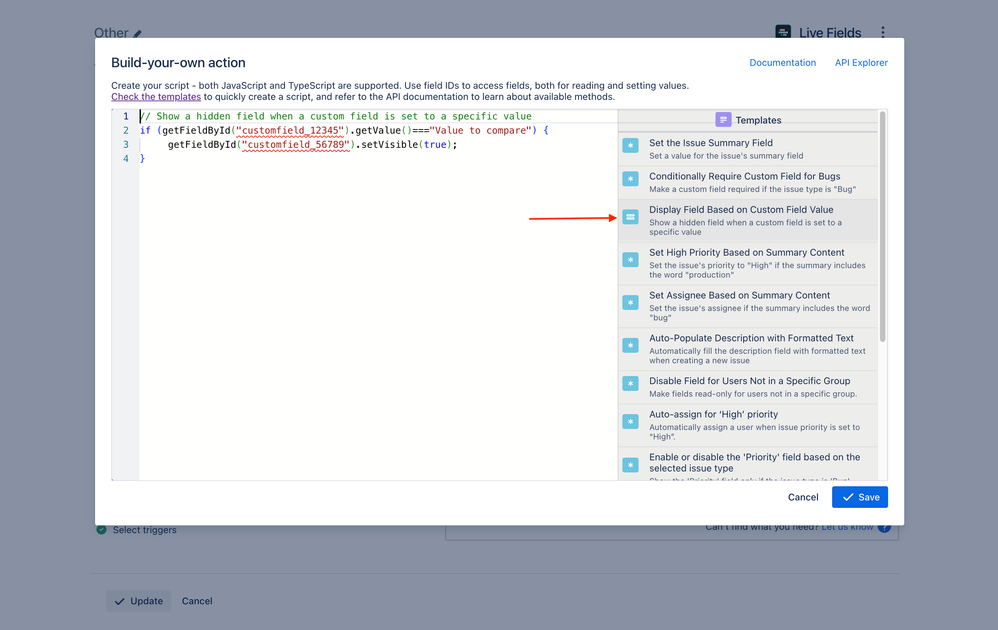Click the pencil edit icon beside "Other"

138,32
